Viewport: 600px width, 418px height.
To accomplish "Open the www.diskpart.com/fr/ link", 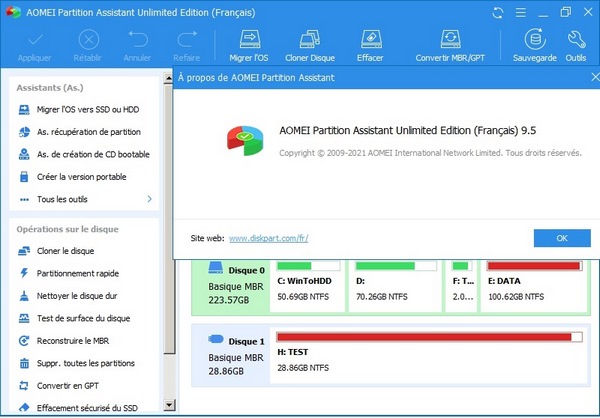I will pos(269,238).
